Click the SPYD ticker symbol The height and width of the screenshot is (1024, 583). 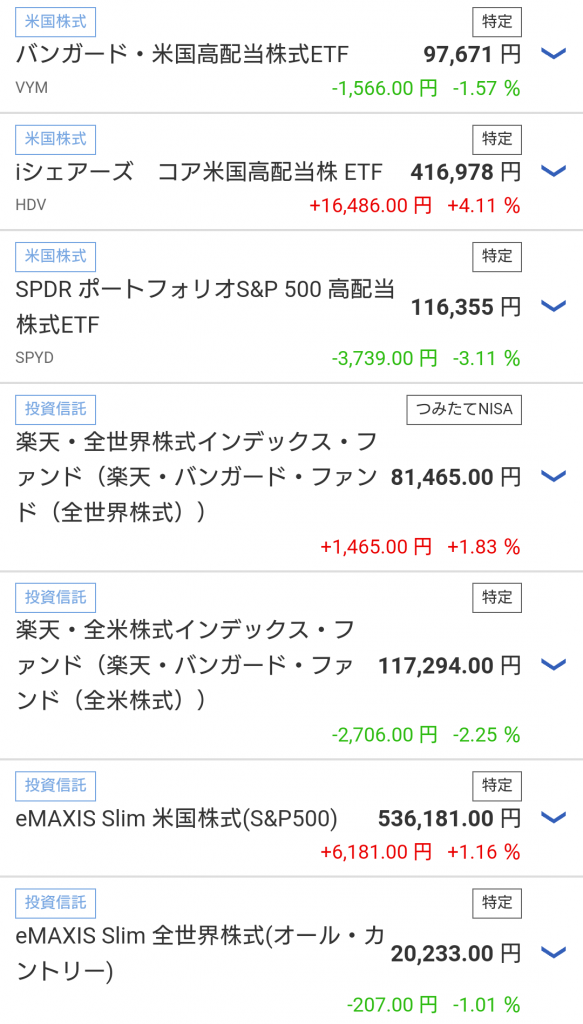tap(35, 358)
